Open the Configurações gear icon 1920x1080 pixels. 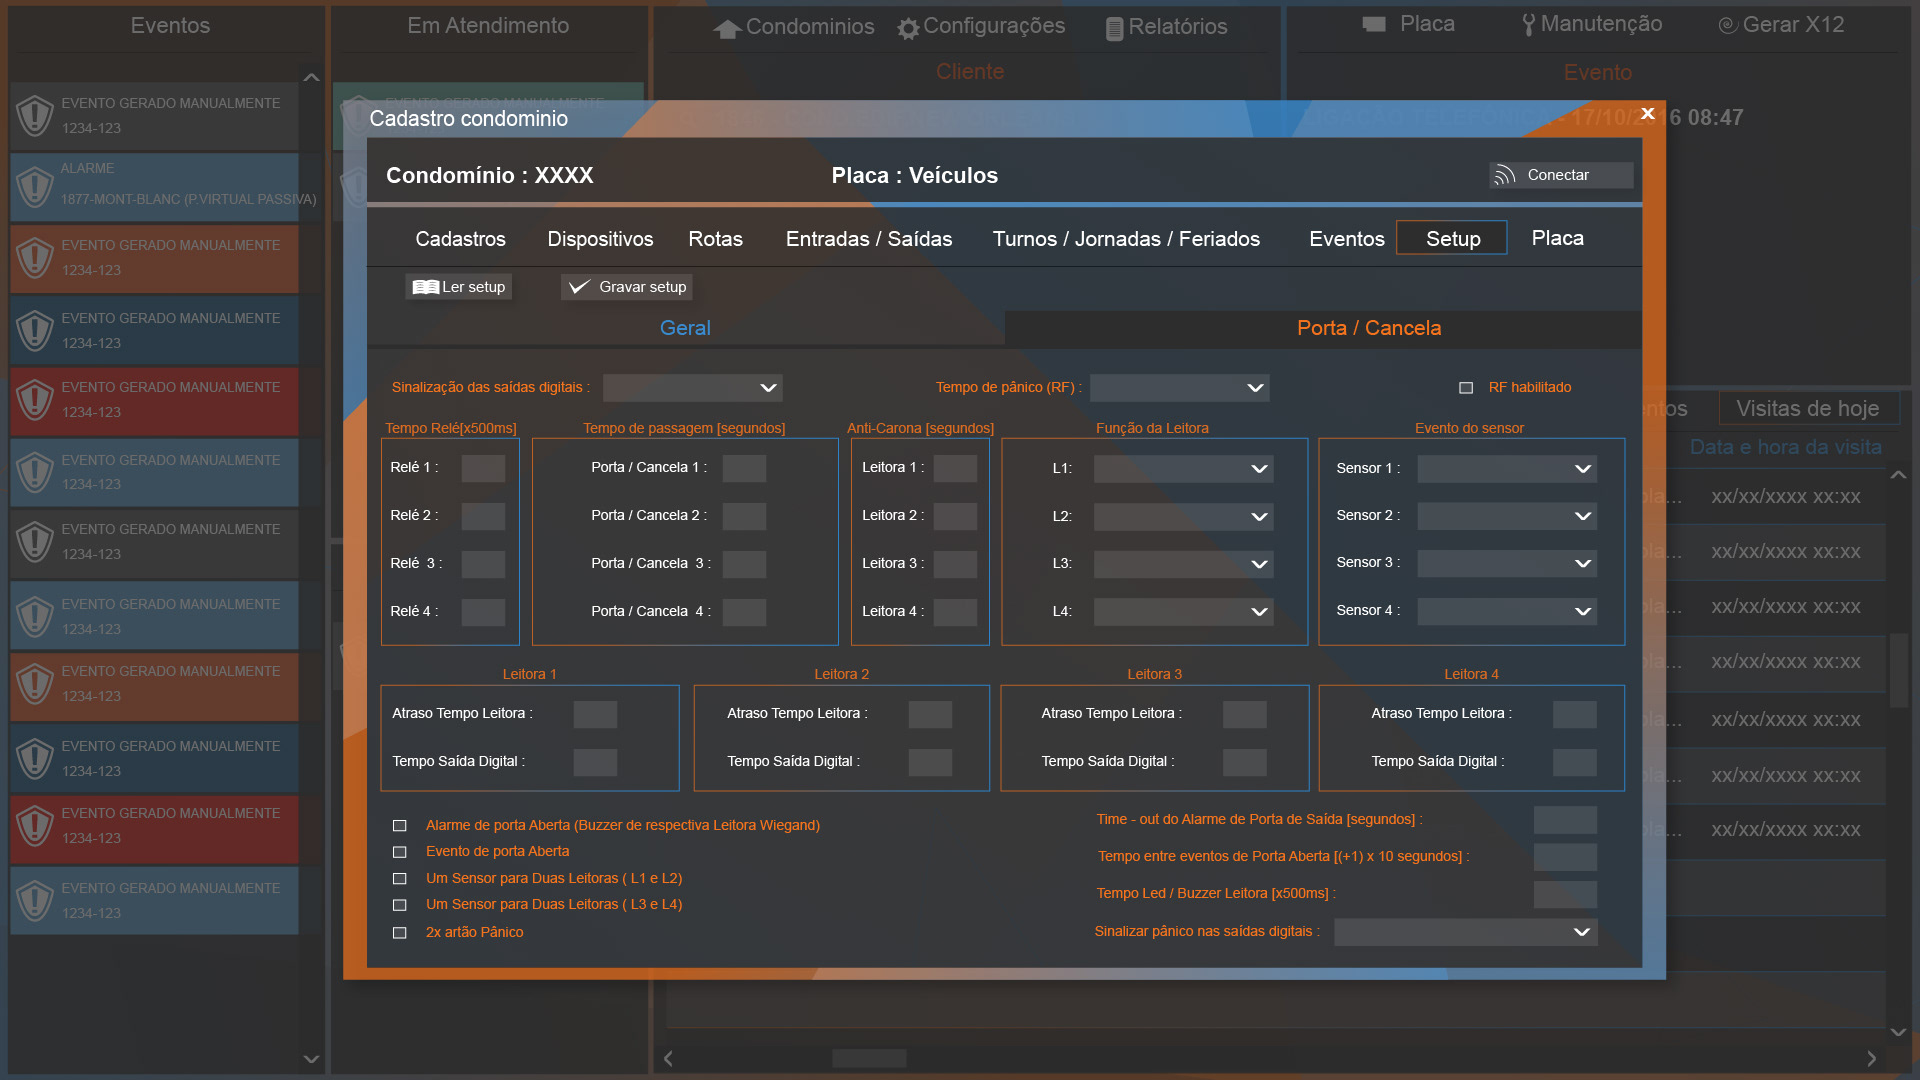[x=908, y=29]
